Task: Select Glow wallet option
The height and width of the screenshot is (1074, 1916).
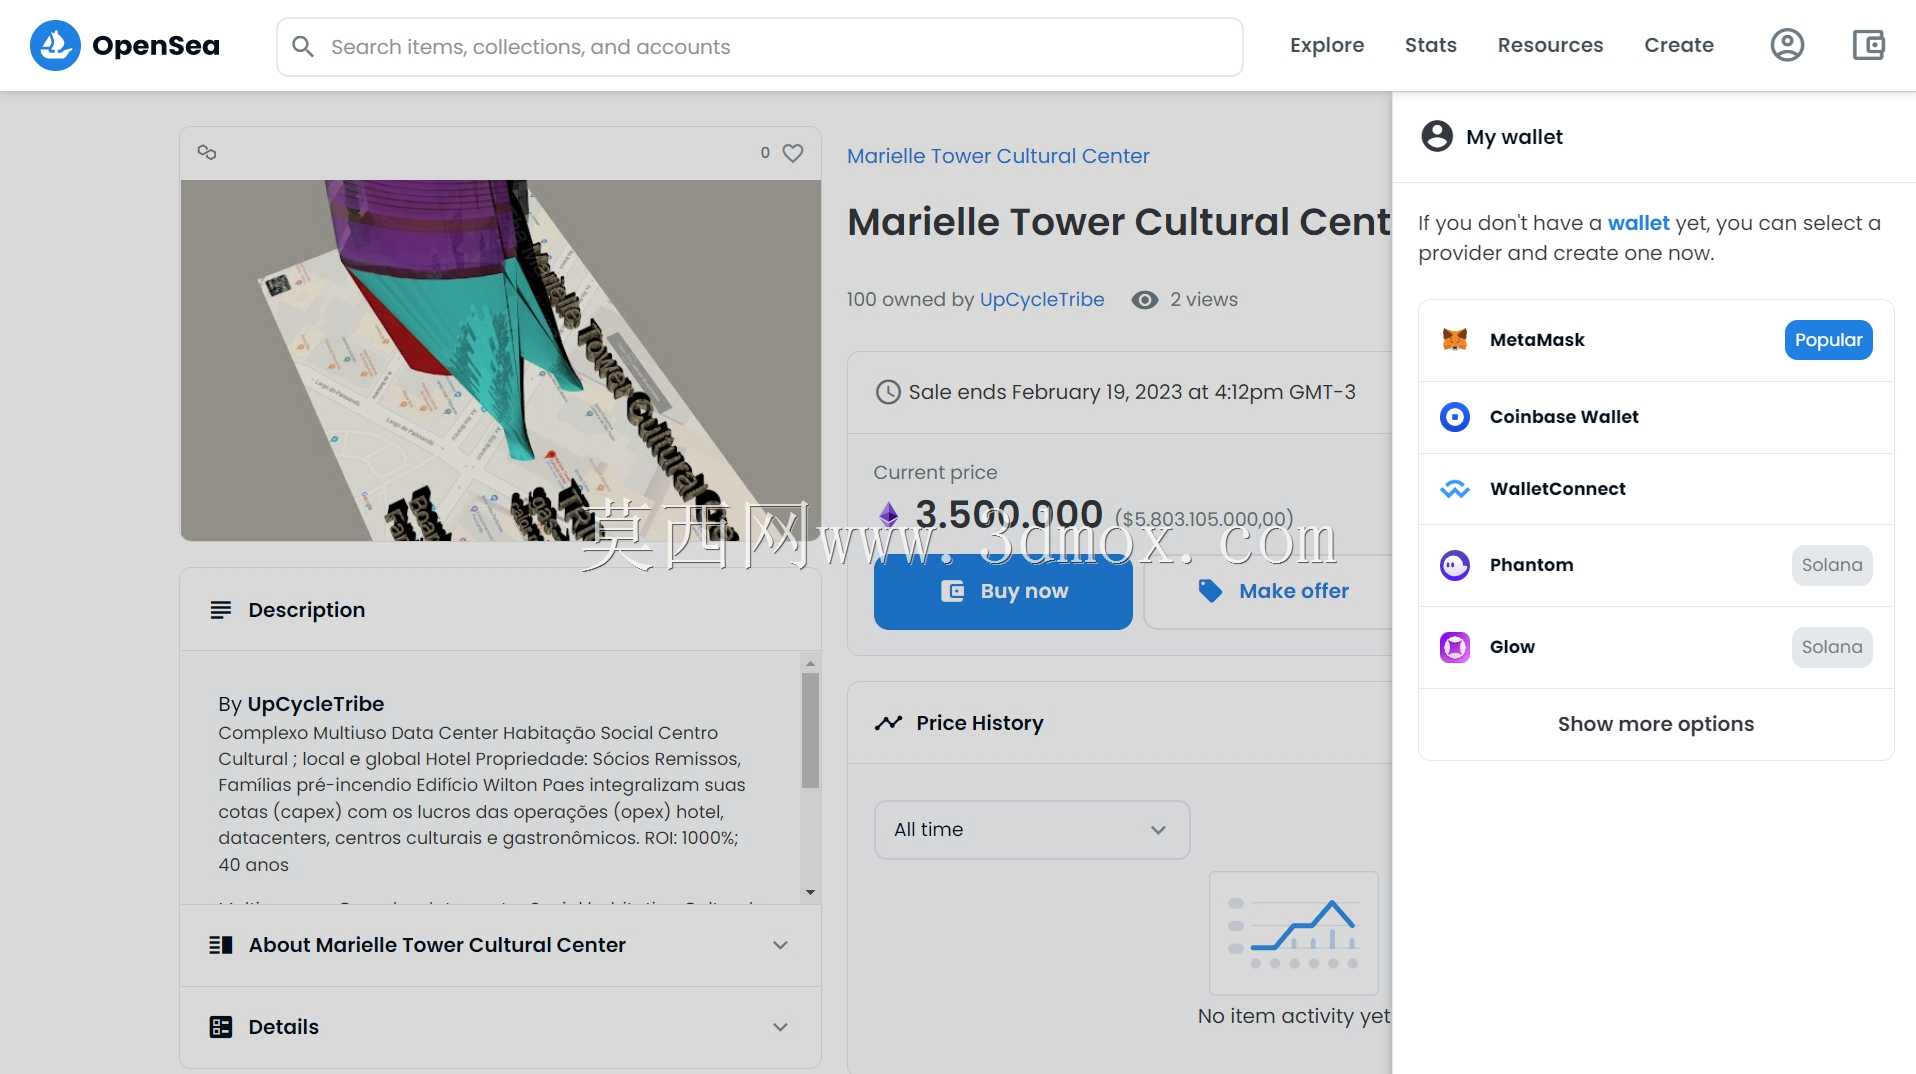Action: [1656, 647]
